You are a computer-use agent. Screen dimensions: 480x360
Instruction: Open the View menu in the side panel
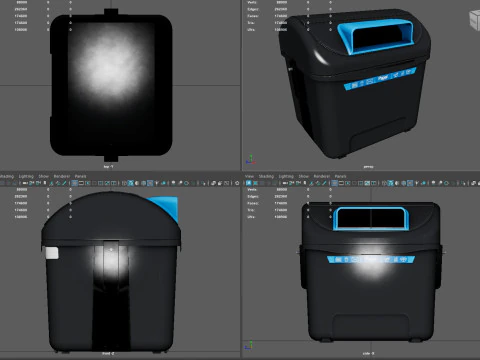point(249,176)
